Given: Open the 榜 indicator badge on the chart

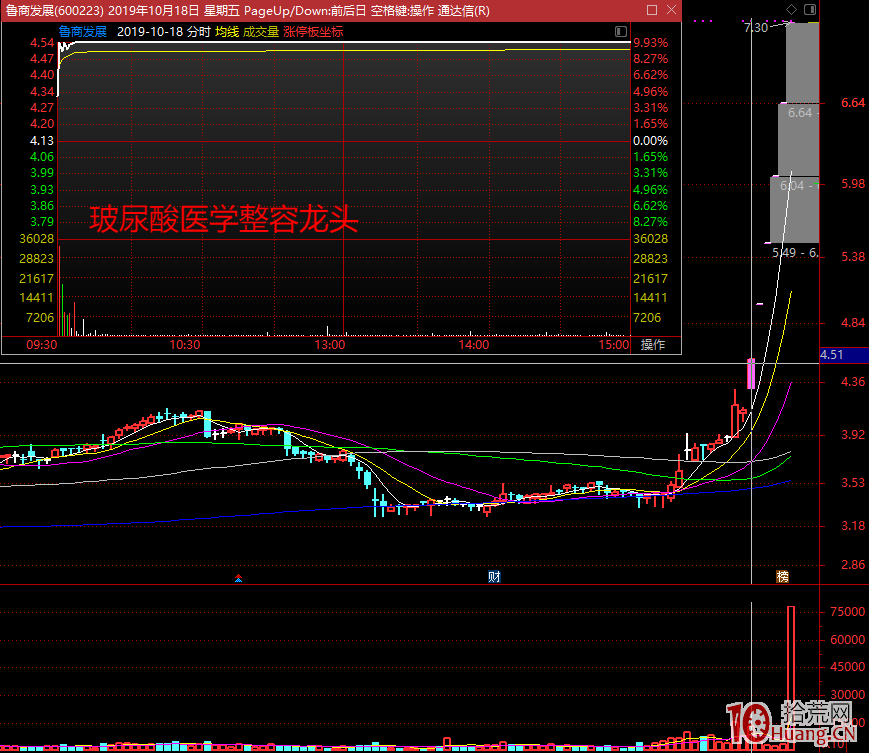Looking at the screenshot, I should (x=781, y=577).
